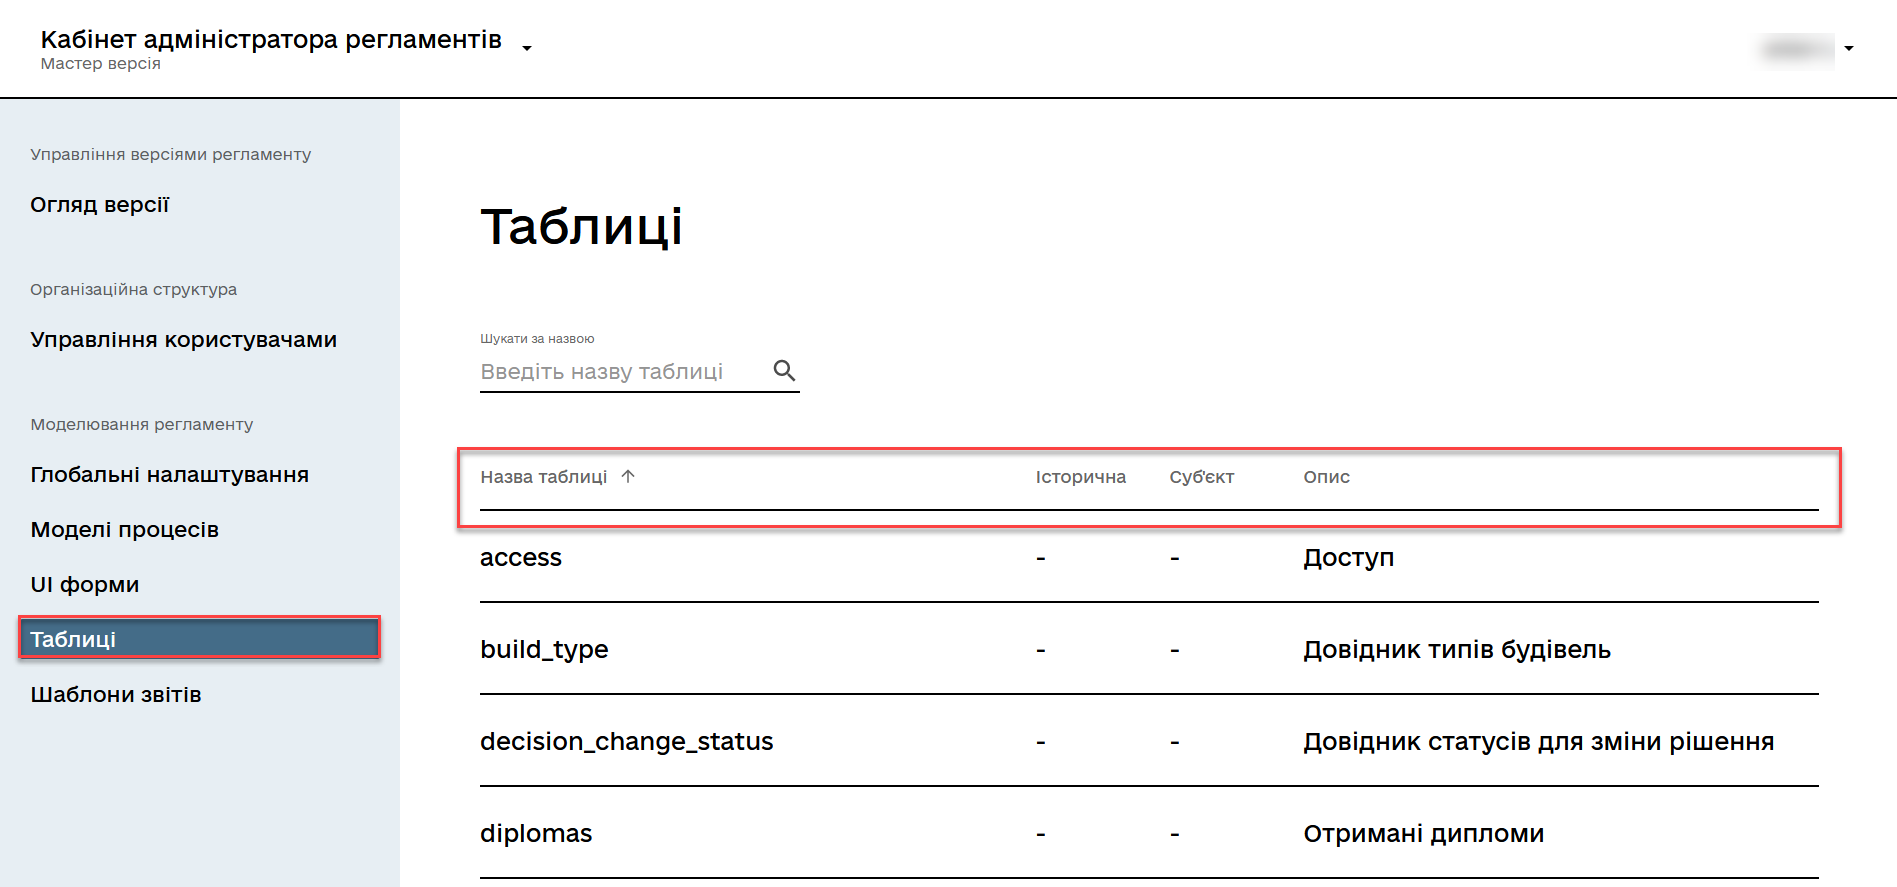Click the search magnifier icon
This screenshot has width=1897, height=887.
(x=784, y=371)
